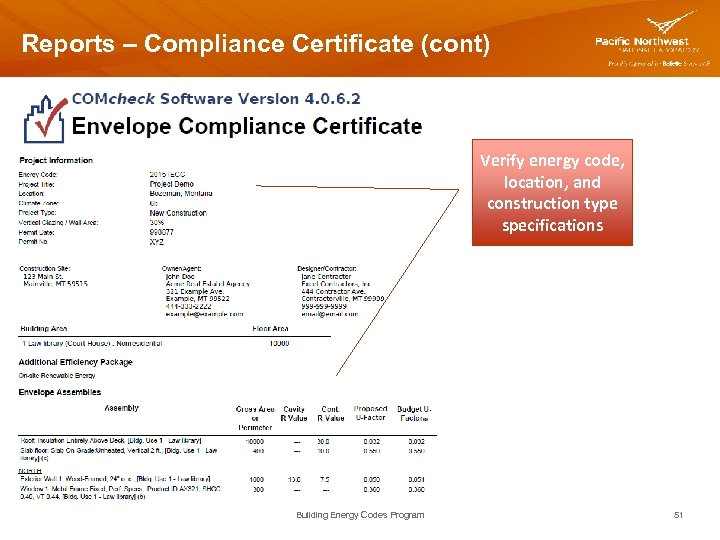Click the 'Envelope Compliance Certificate' heading
720x540 pixels.
pyautogui.click(x=247, y=126)
